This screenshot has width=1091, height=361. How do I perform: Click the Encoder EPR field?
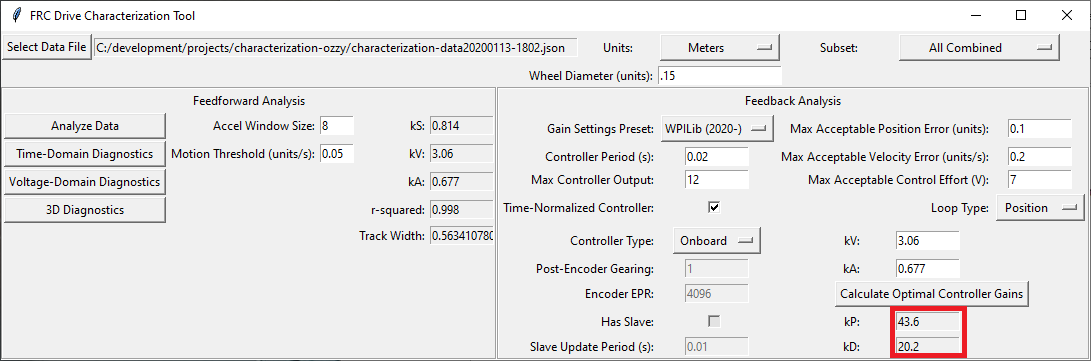pyautogui.click(x=717, y=294)
